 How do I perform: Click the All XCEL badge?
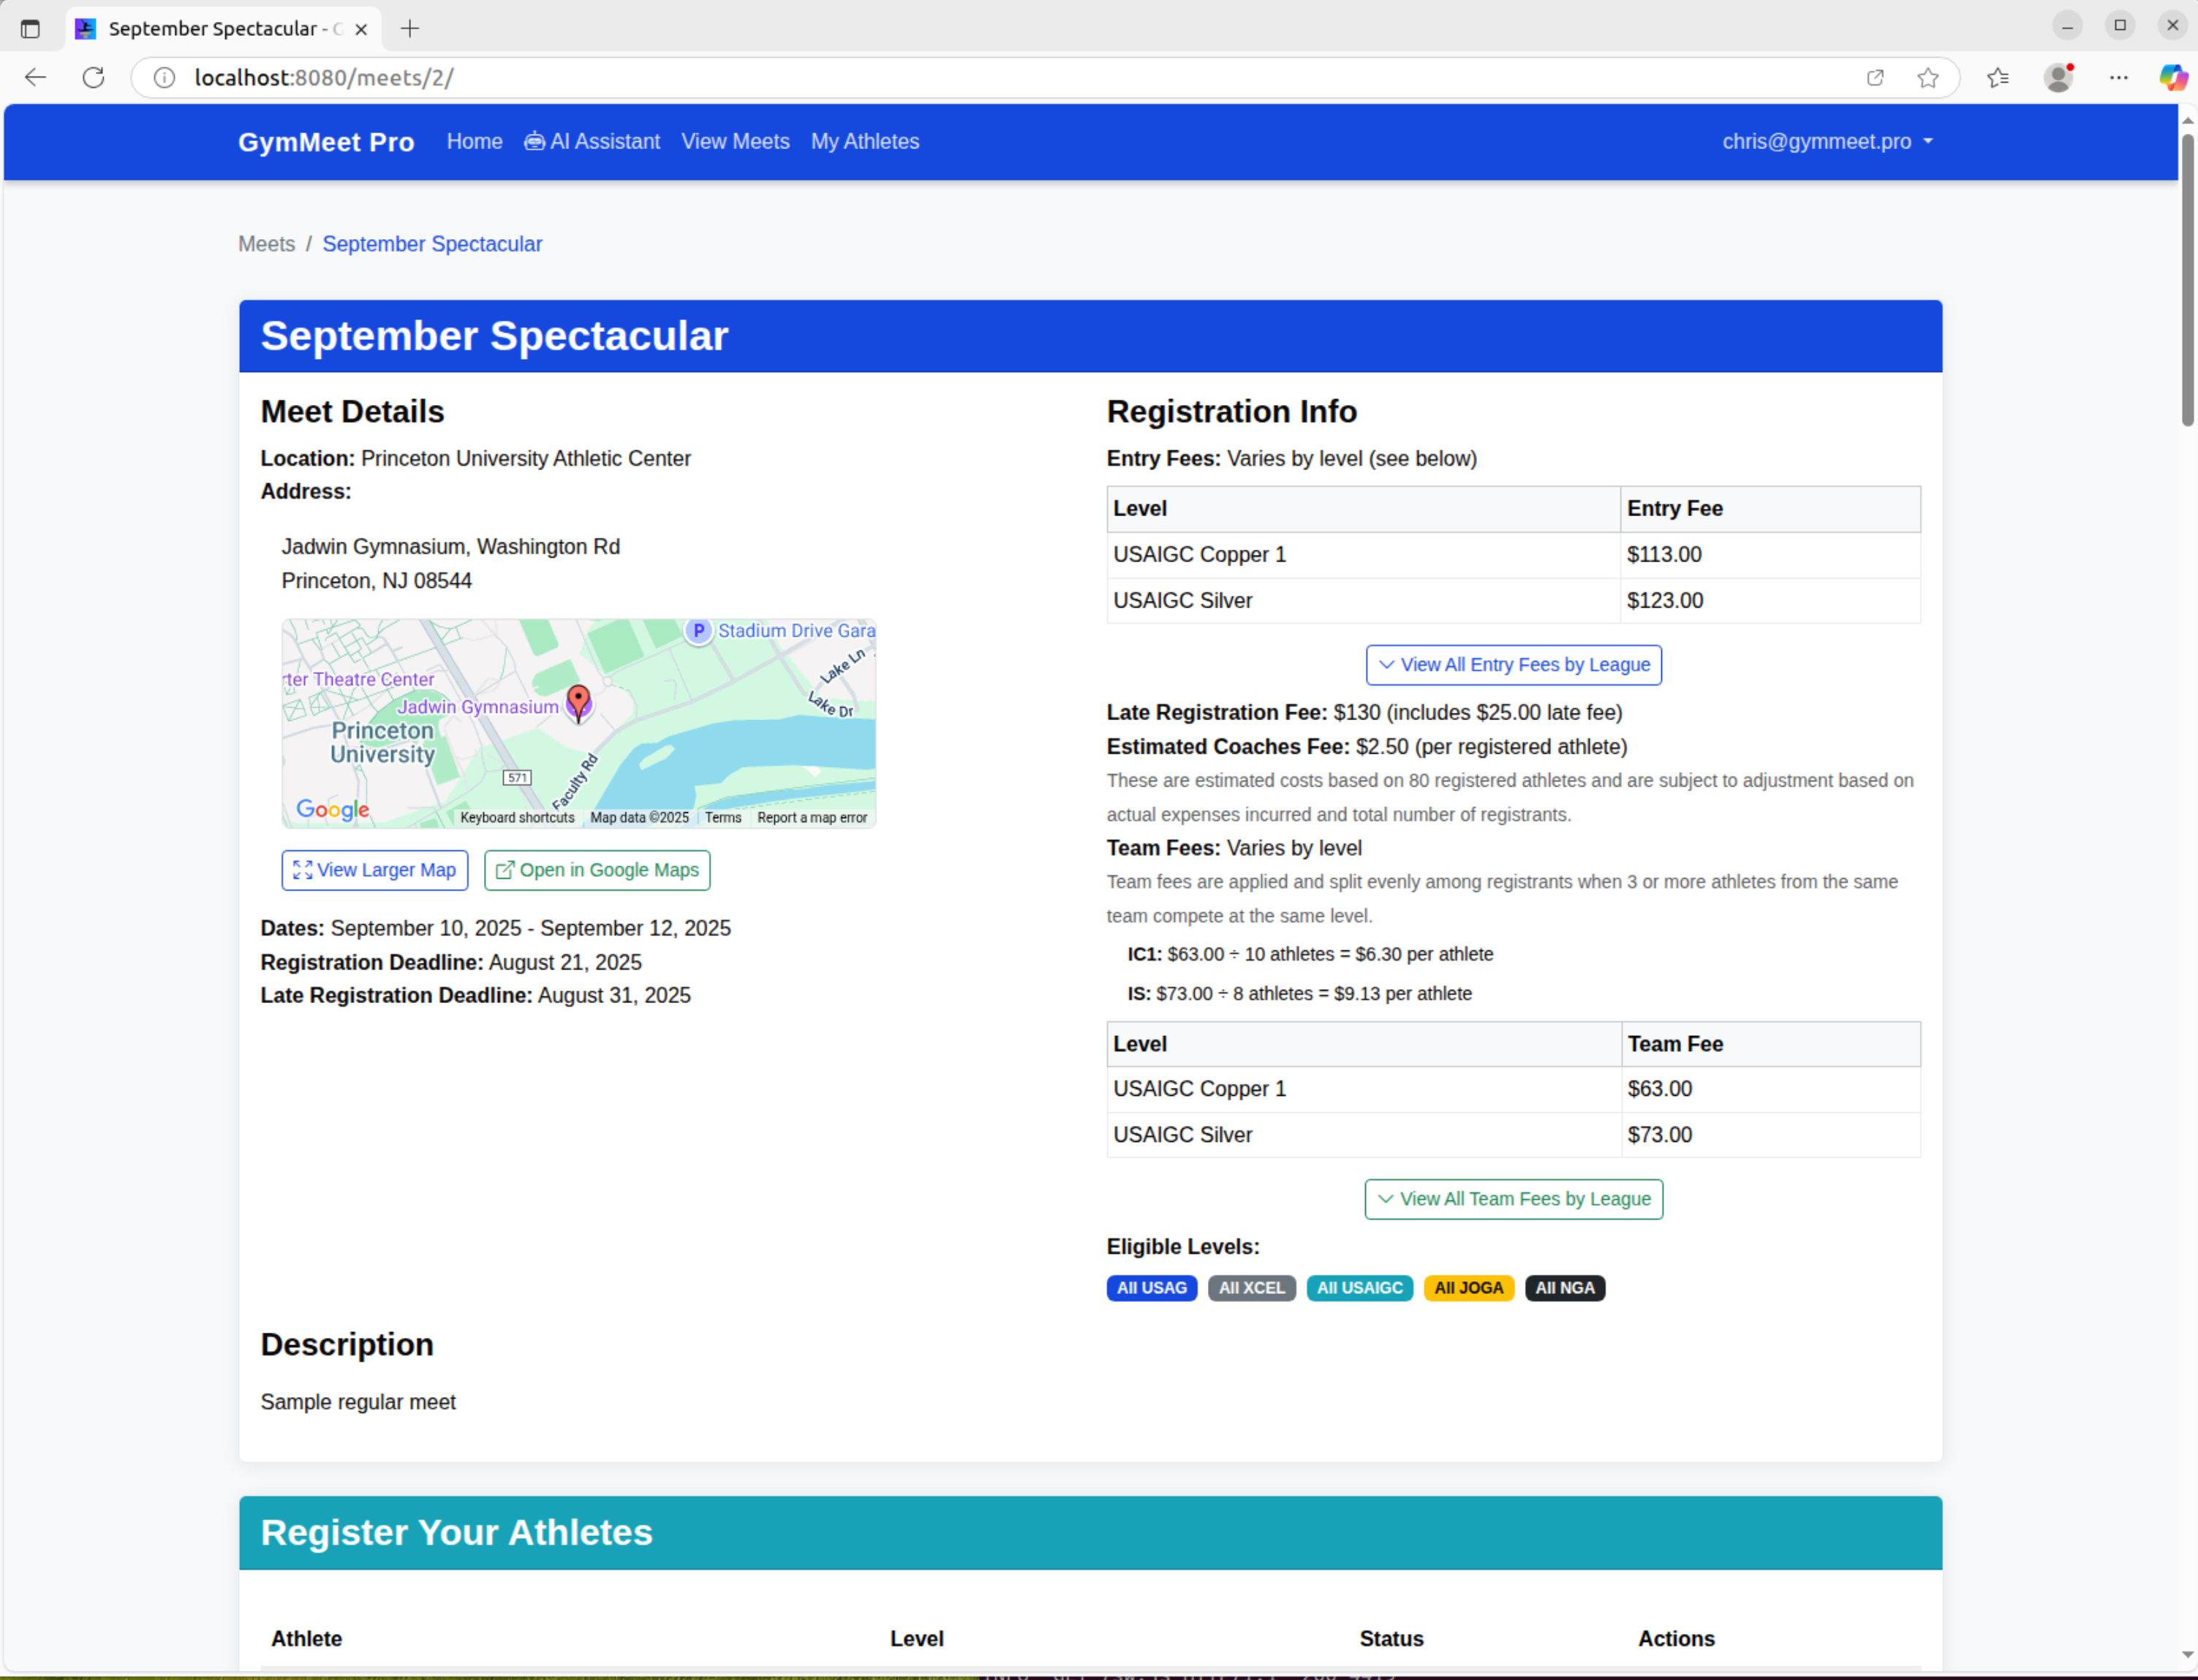click(1251, 1288)
